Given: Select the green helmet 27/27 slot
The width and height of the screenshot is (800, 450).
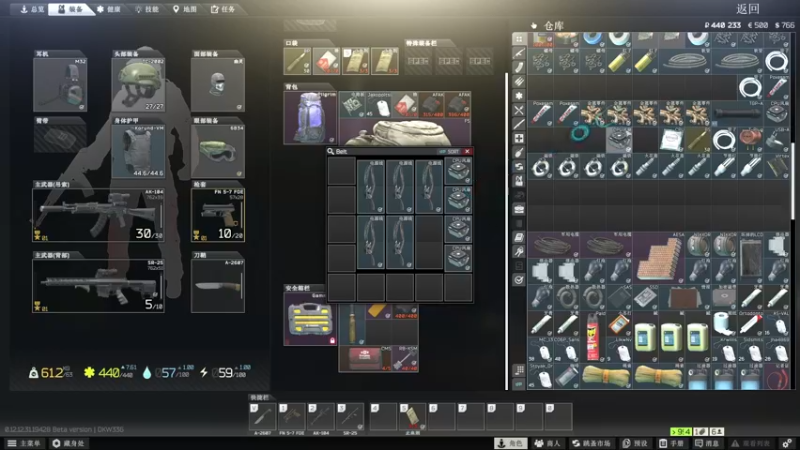Looking at the screenshot, I should [138, 85].
